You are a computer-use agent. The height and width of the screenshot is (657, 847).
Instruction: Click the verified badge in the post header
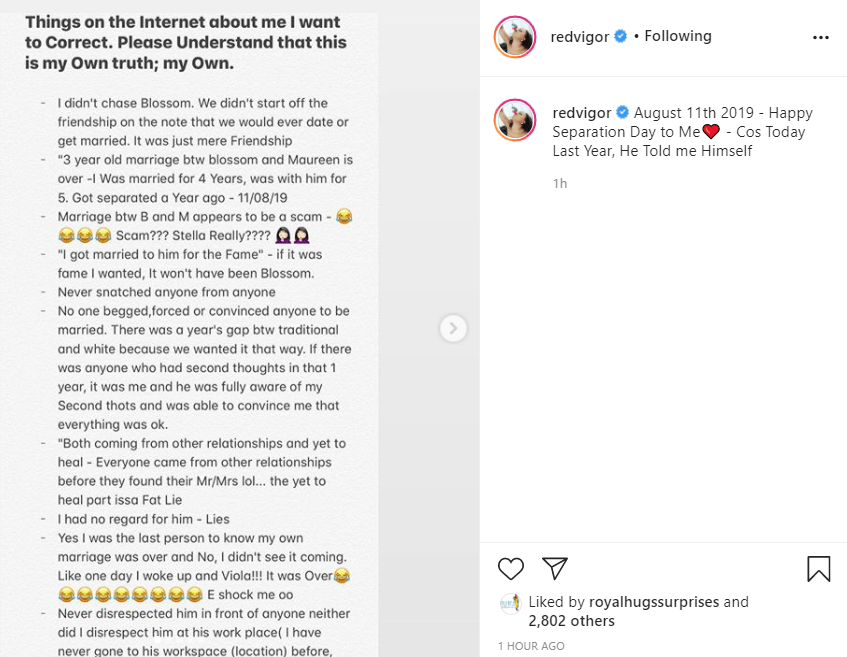(620, 37)
